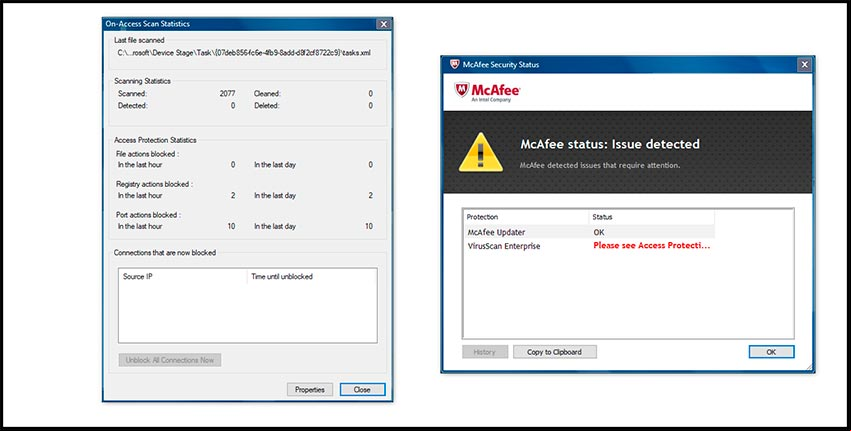Click the Deleted label in Scanning Statistics

(266, 106)
